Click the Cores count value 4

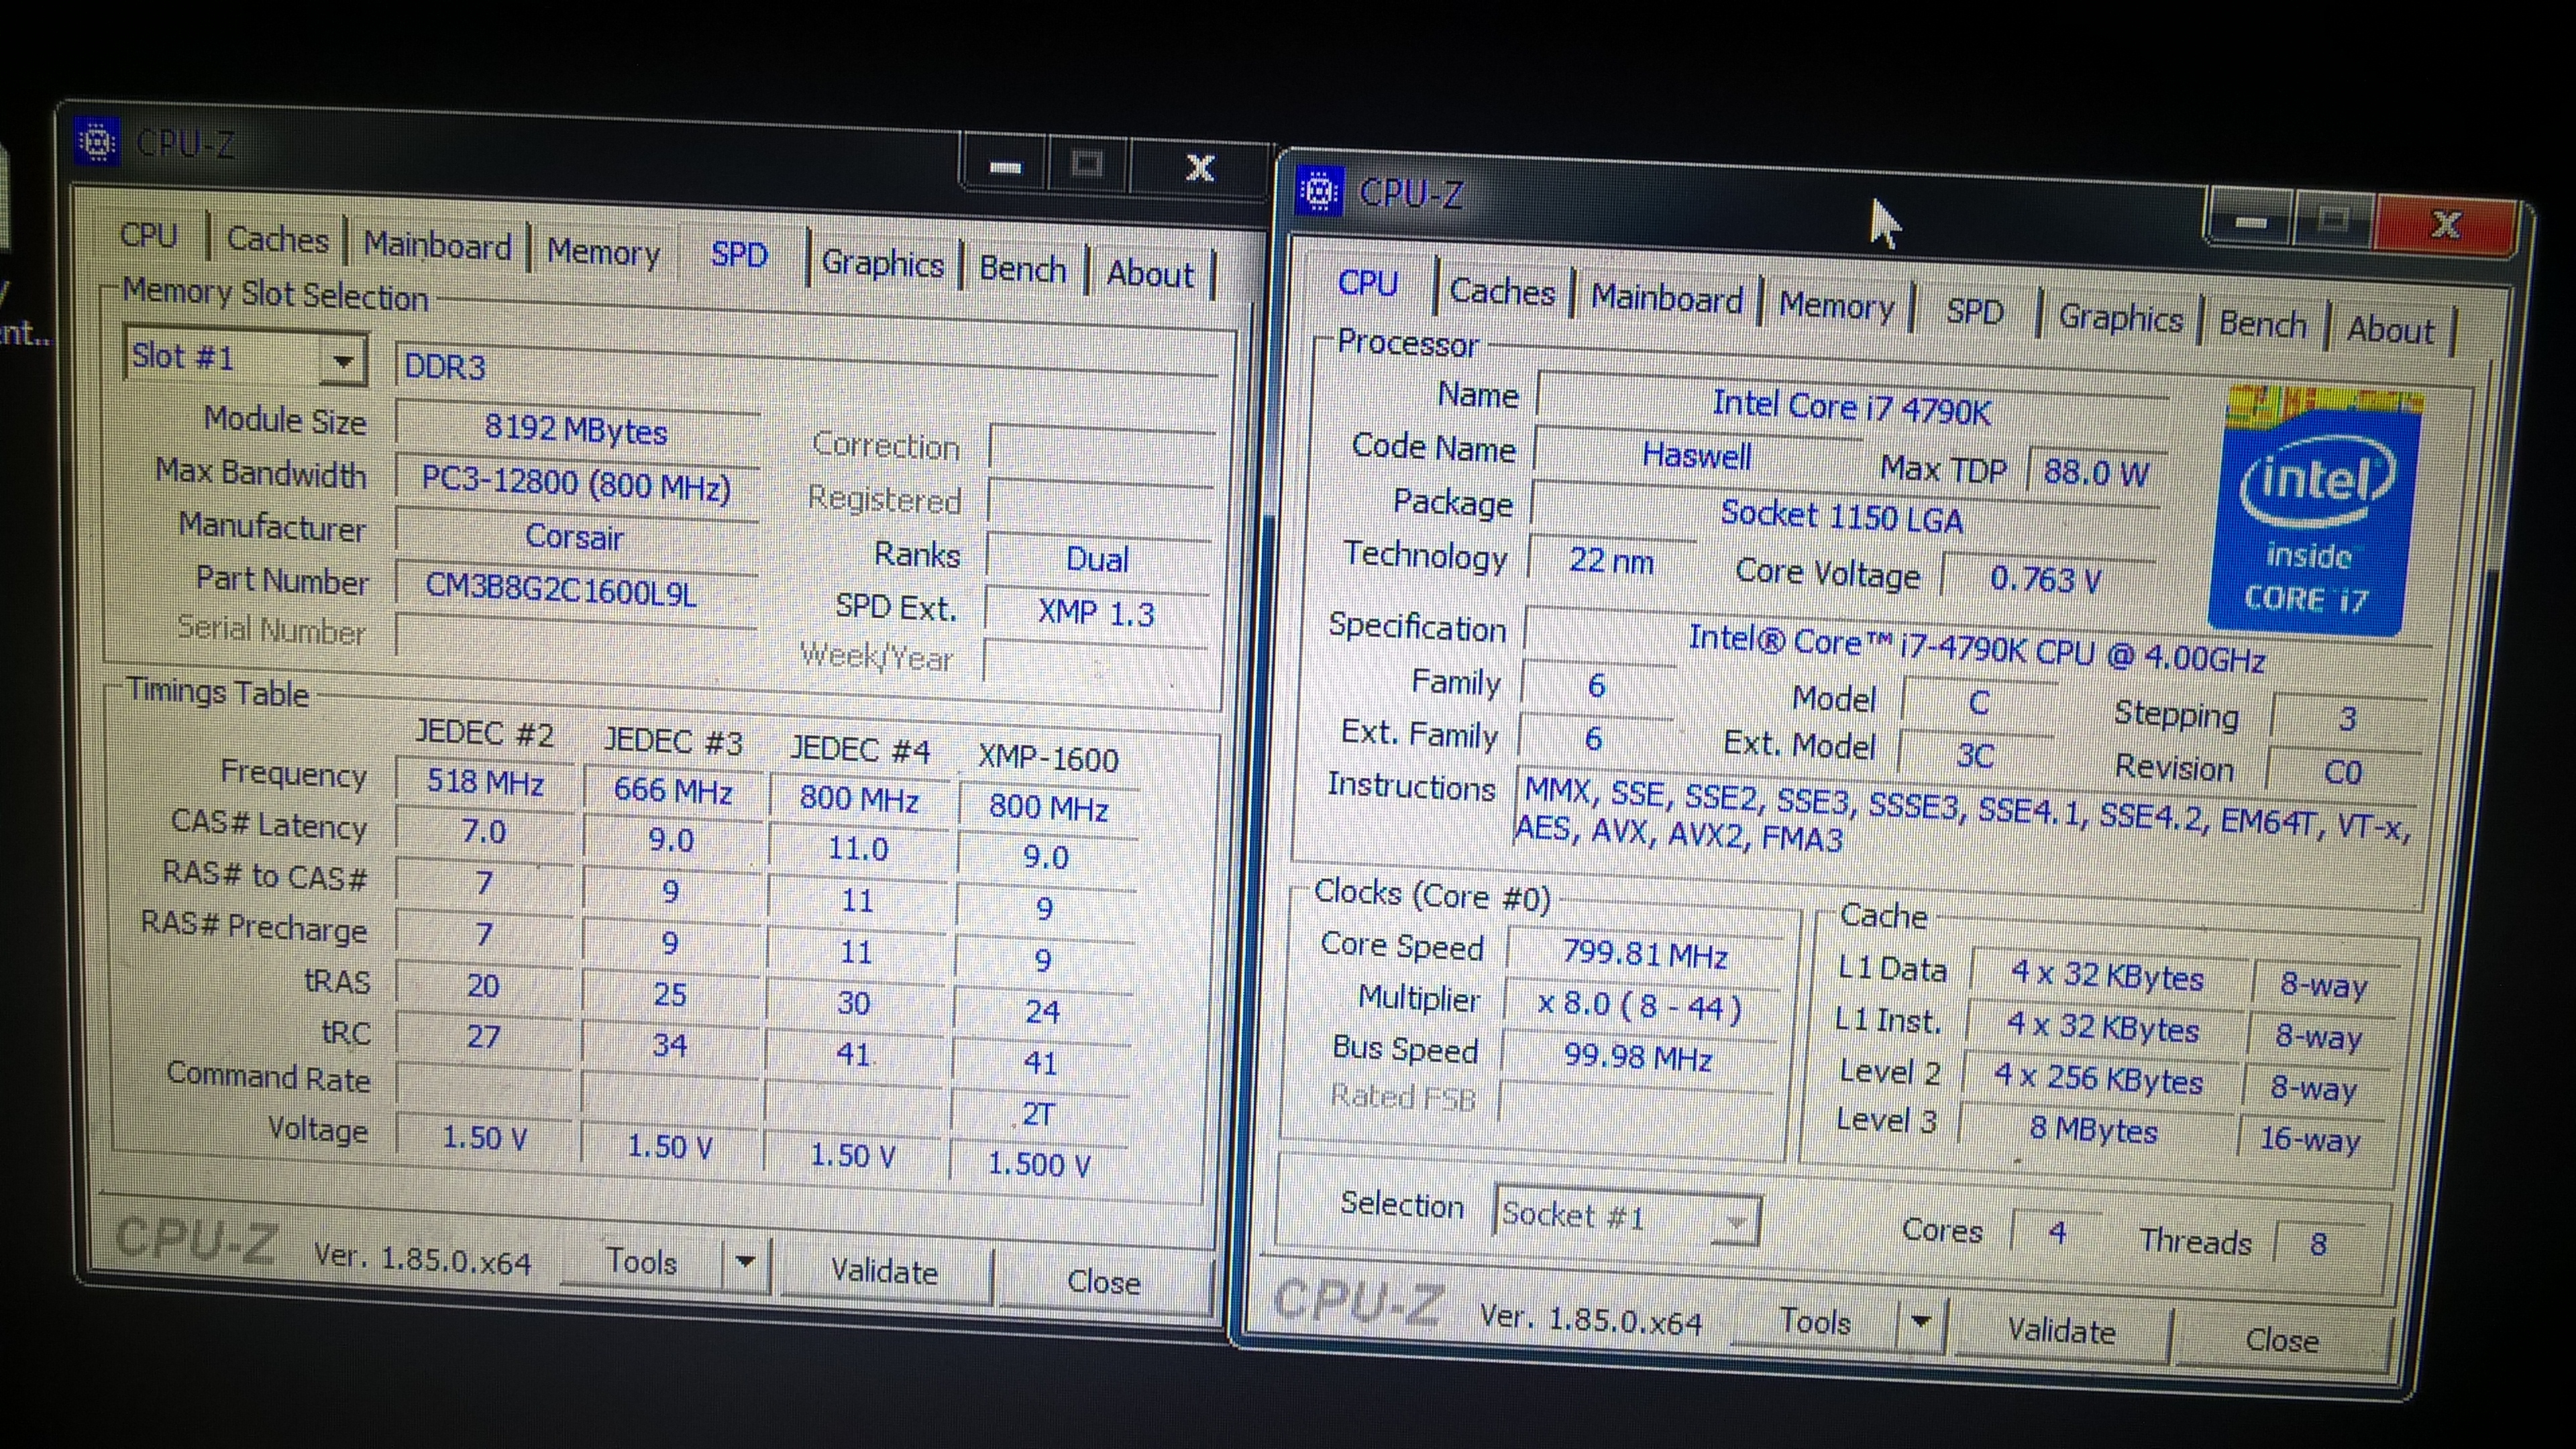click(2056, 1232)
